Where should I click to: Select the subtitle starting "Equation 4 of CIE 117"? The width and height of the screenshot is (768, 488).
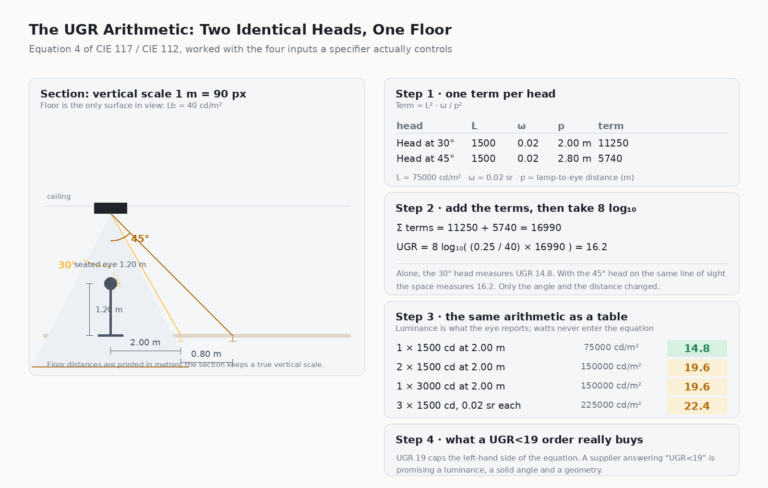tap(240, 49)
